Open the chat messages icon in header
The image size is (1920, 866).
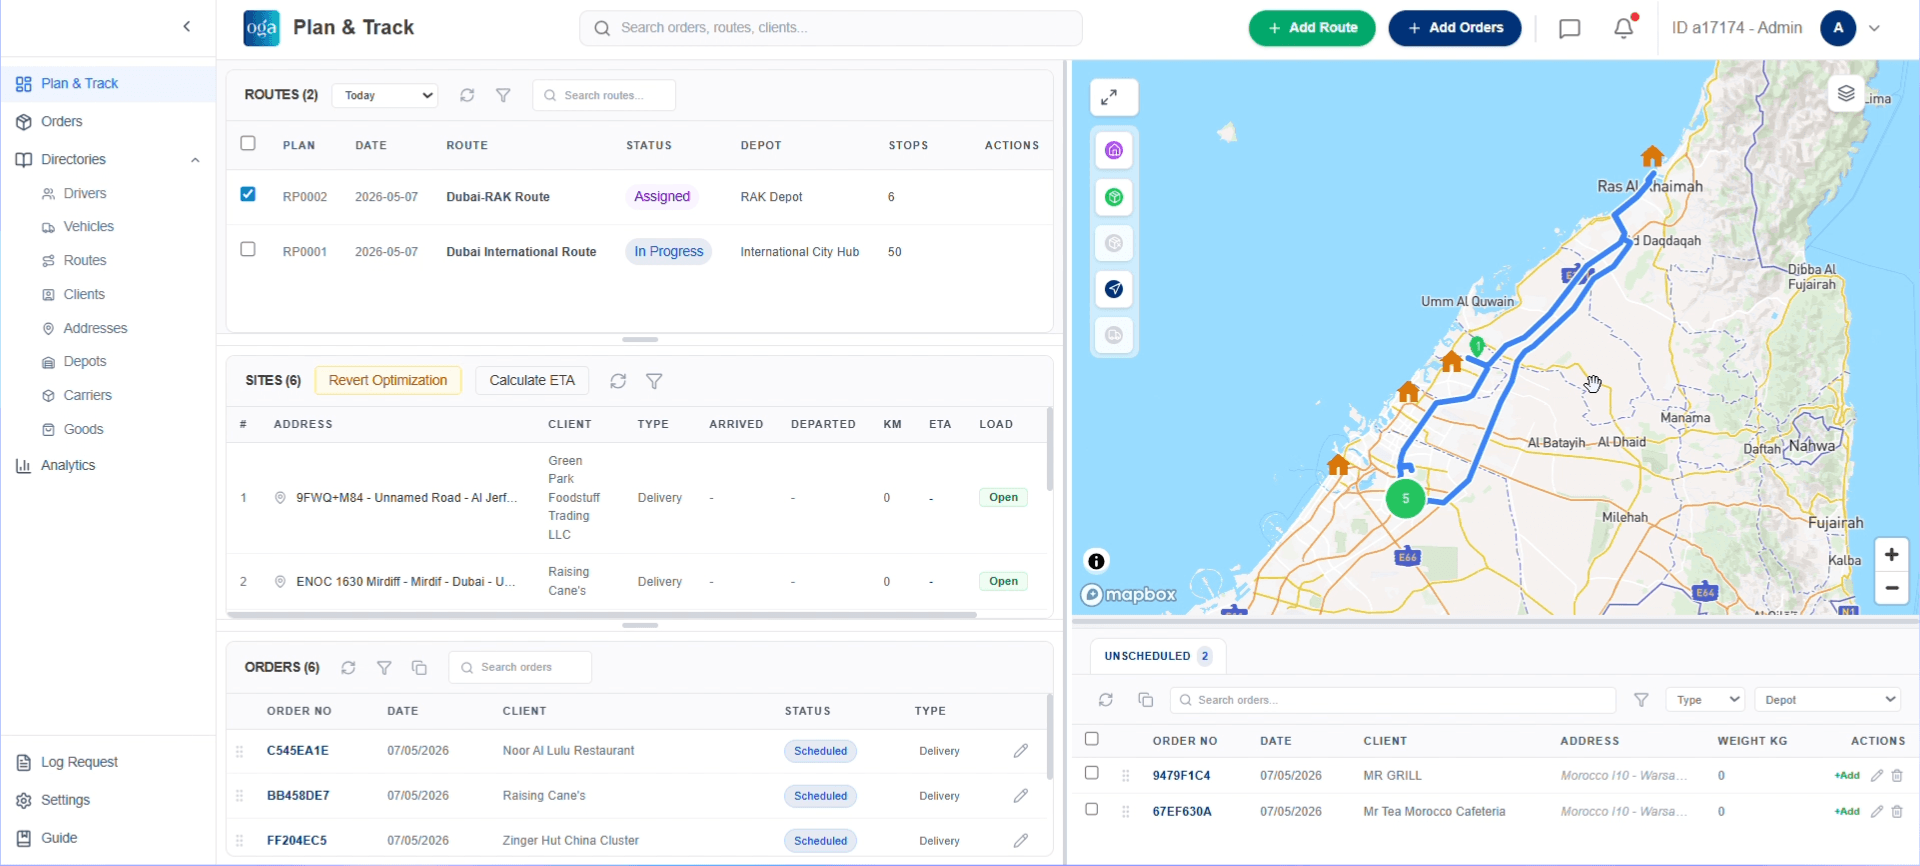[1570, 28]
